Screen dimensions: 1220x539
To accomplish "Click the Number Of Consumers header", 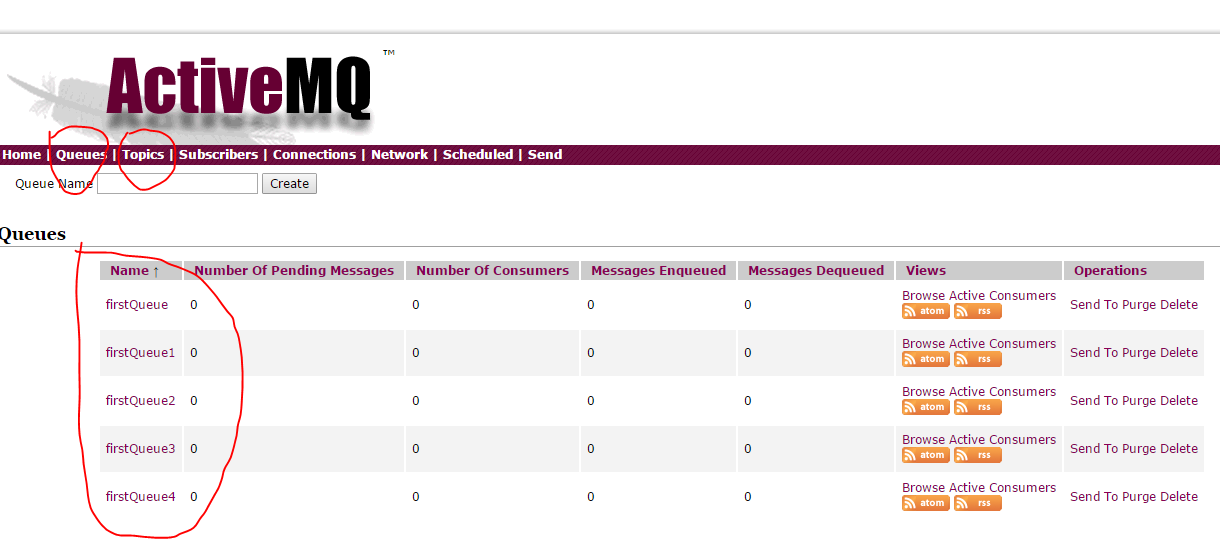I will (x=492, y=271).
